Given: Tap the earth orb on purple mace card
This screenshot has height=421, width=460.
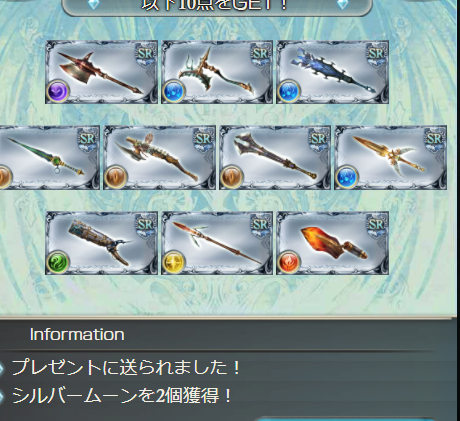Looking at the screenshot, I should 231,176.
